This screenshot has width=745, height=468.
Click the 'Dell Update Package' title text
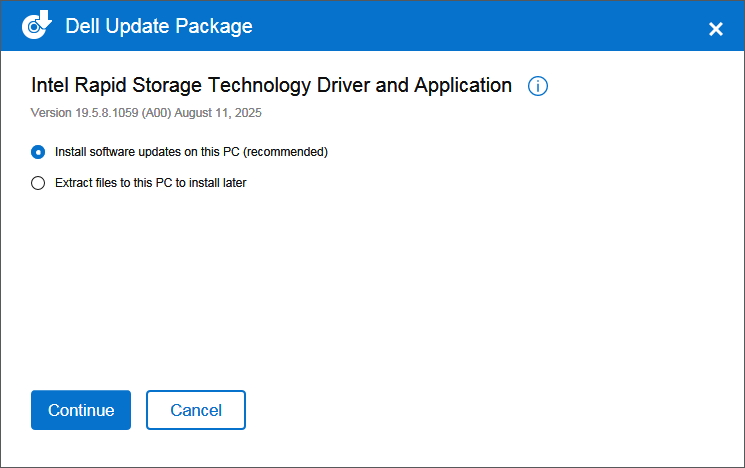[x=159, y=26]
